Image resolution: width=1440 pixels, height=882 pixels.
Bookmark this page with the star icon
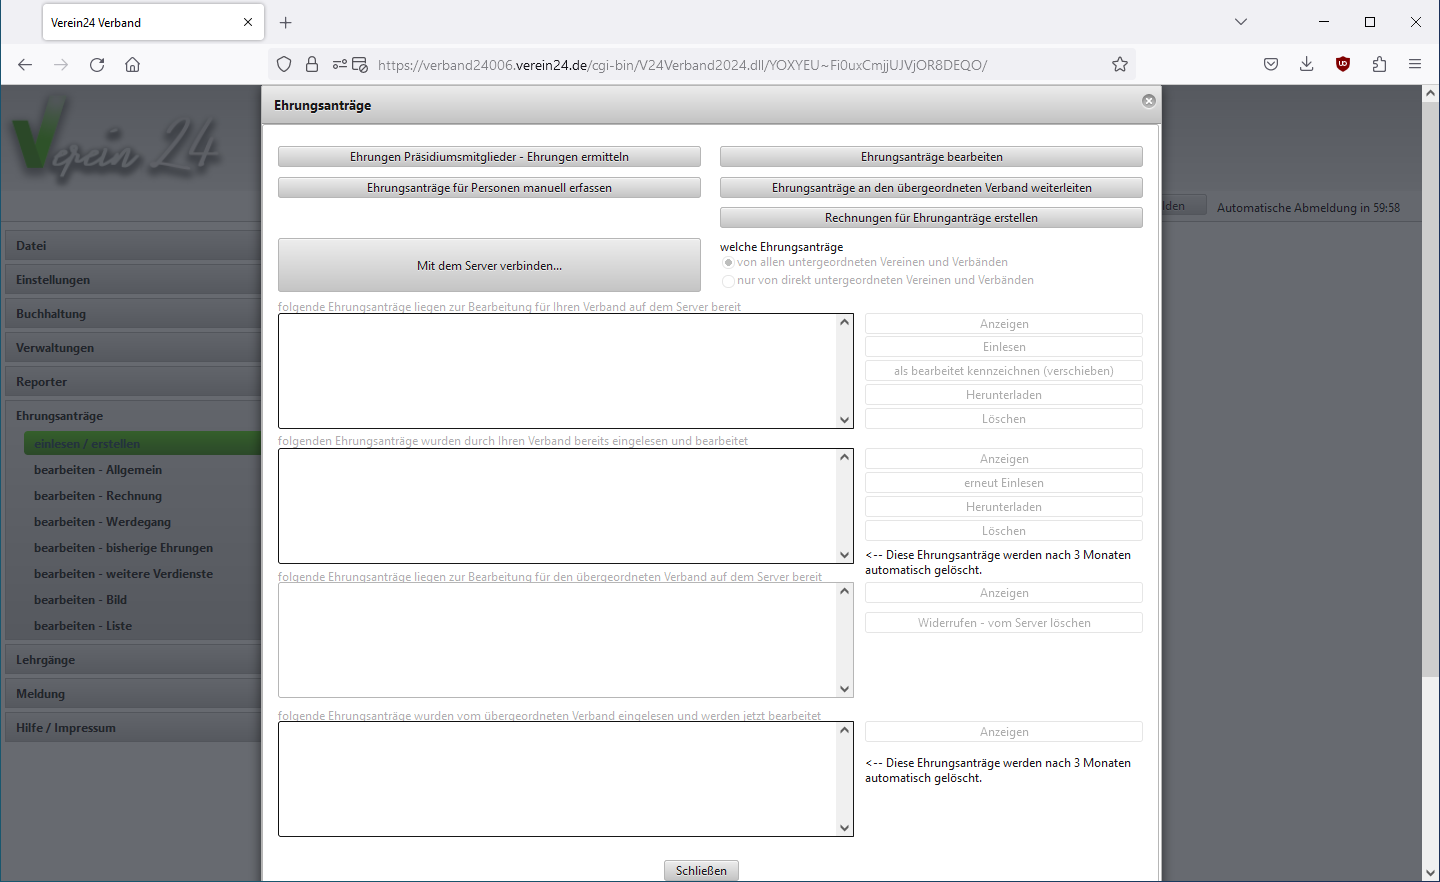click(1120, 65)
